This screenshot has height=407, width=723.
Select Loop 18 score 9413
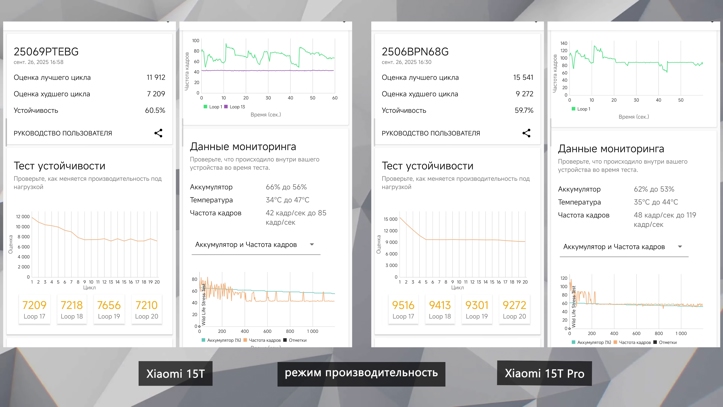(439, 309)
